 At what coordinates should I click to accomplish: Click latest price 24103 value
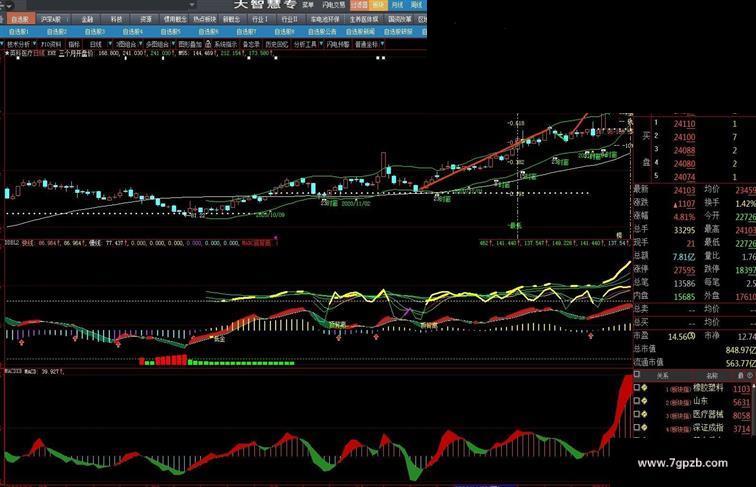[x=685, y=190]
